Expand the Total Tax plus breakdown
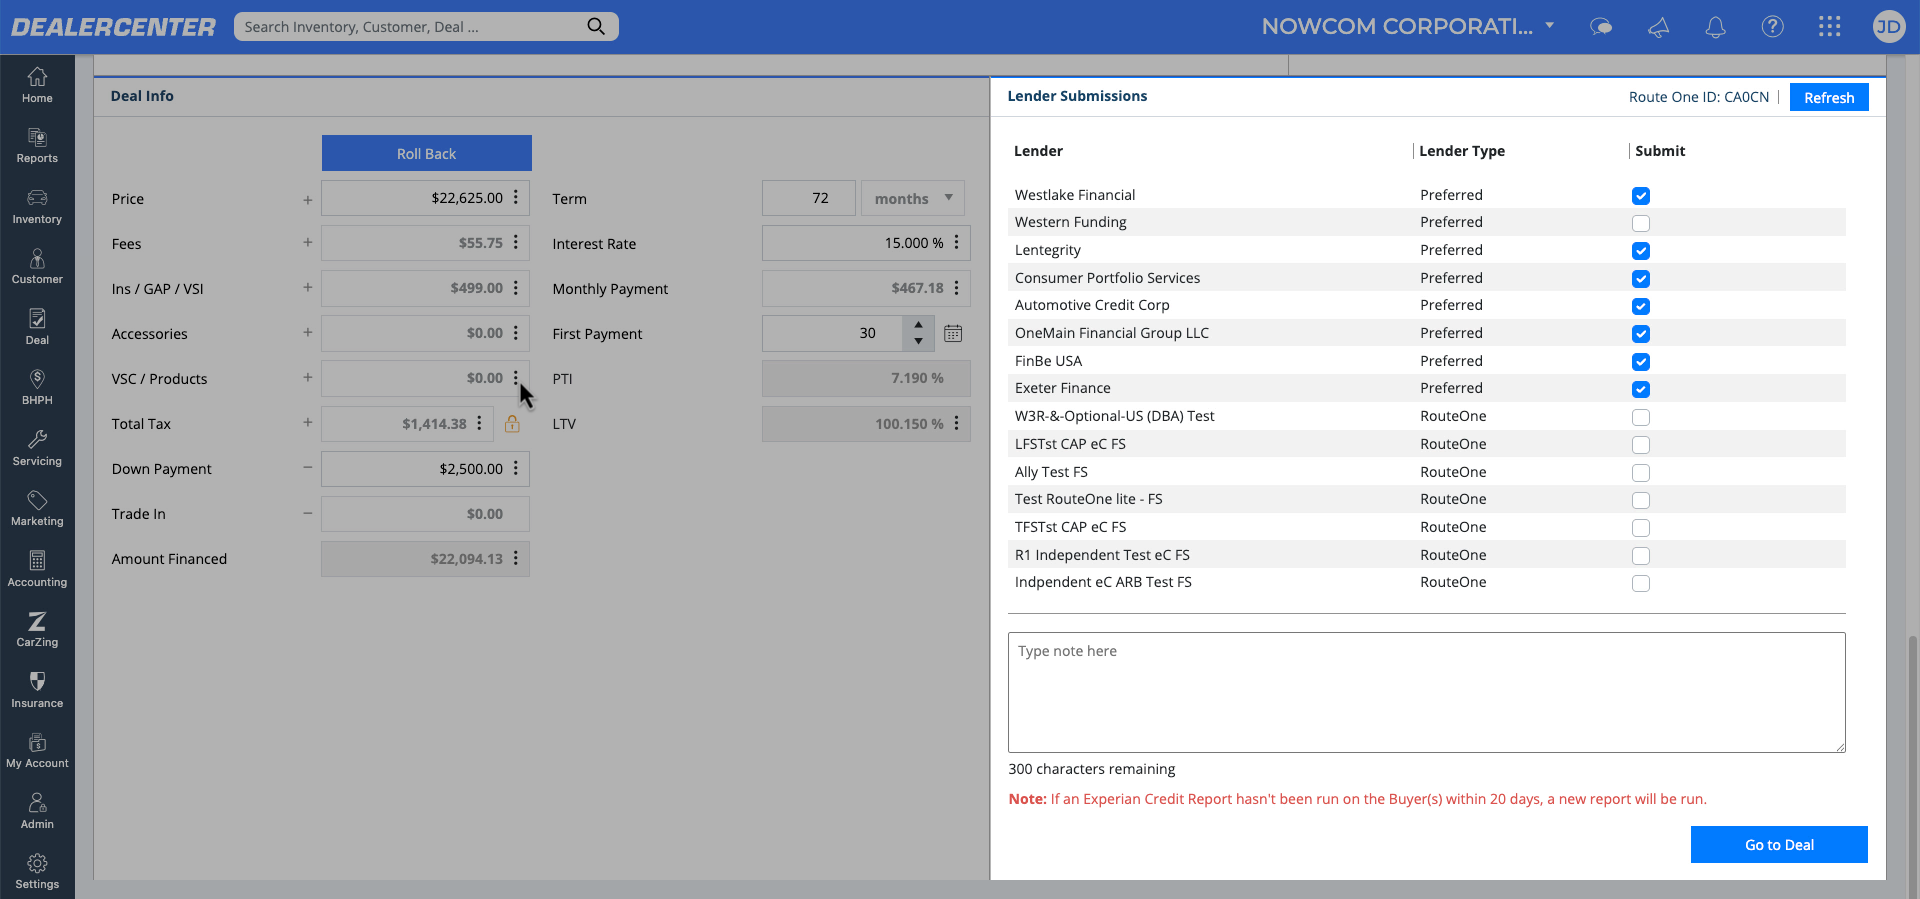 [x=308, y=423]
